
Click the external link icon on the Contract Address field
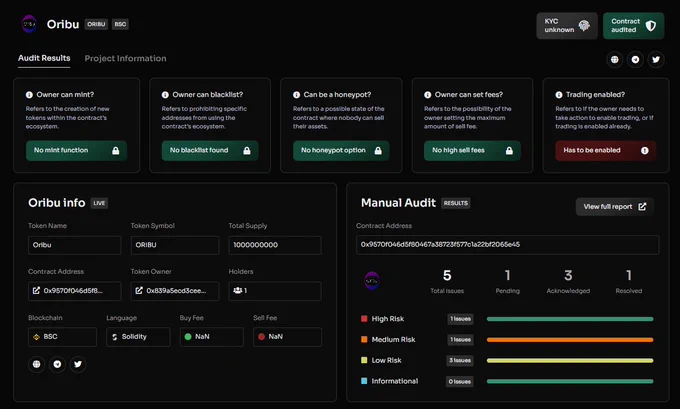(36, 291)
